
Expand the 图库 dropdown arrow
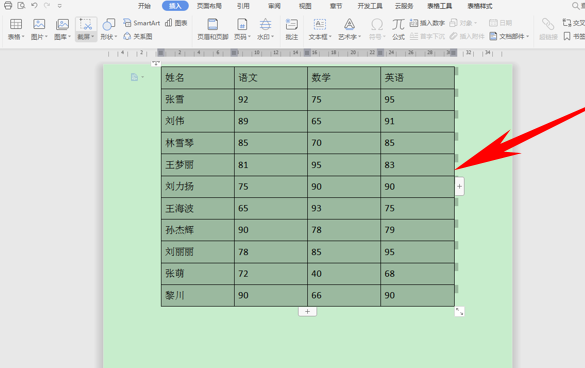(x=69, y=37)
